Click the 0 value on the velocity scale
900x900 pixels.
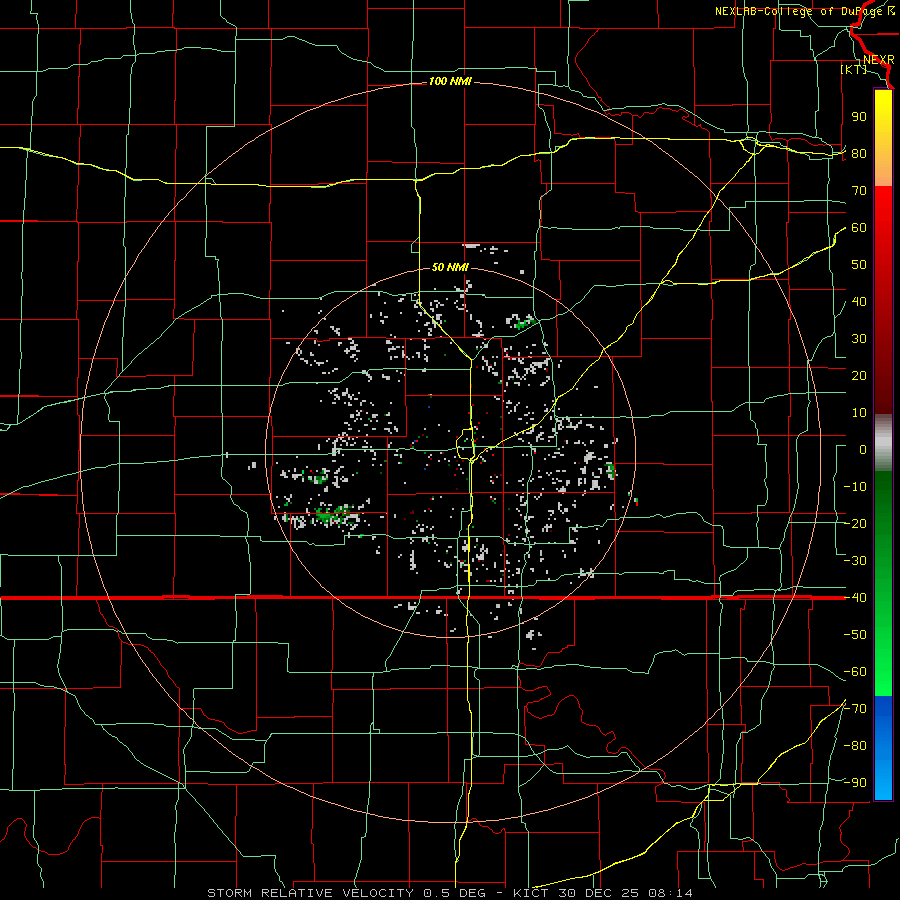[863, 450]
